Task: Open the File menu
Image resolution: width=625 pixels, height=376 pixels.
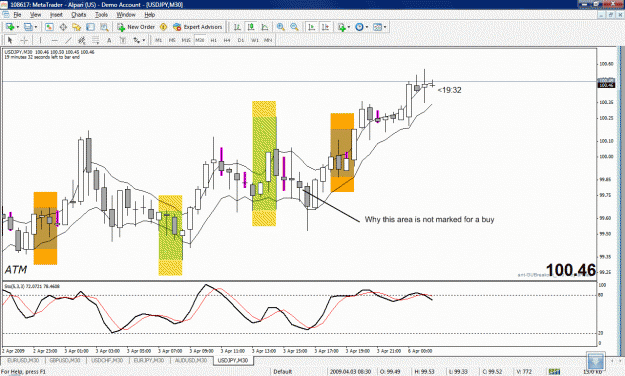Action: point(17,15)
